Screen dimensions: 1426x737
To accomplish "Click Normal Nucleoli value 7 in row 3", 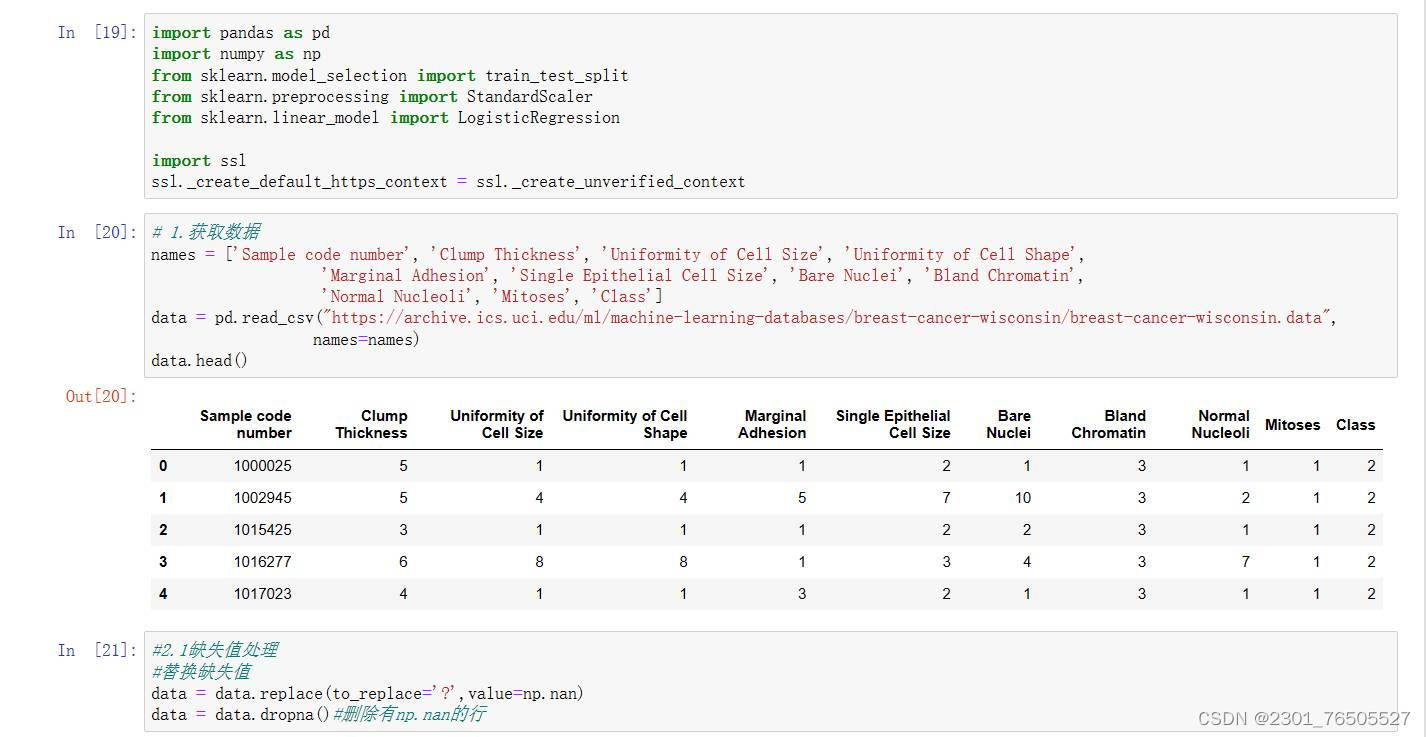I will [x=1246, y=562].
